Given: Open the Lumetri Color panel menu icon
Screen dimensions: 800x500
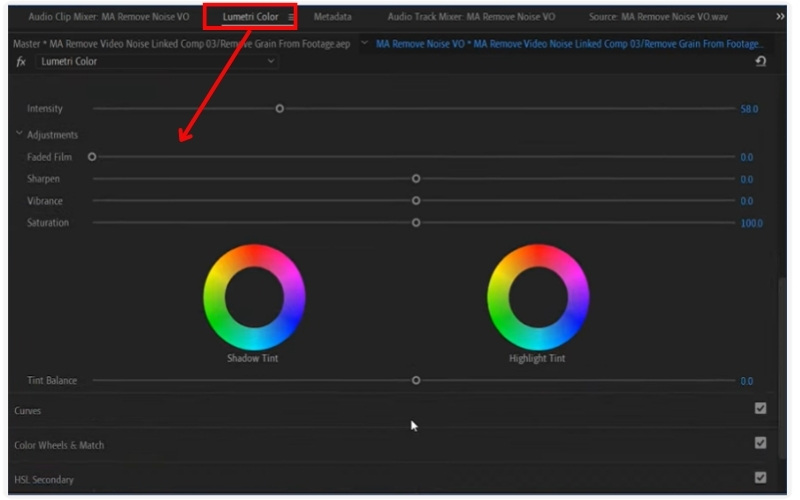Looking at the screenshot, I should tap(291, 17).
